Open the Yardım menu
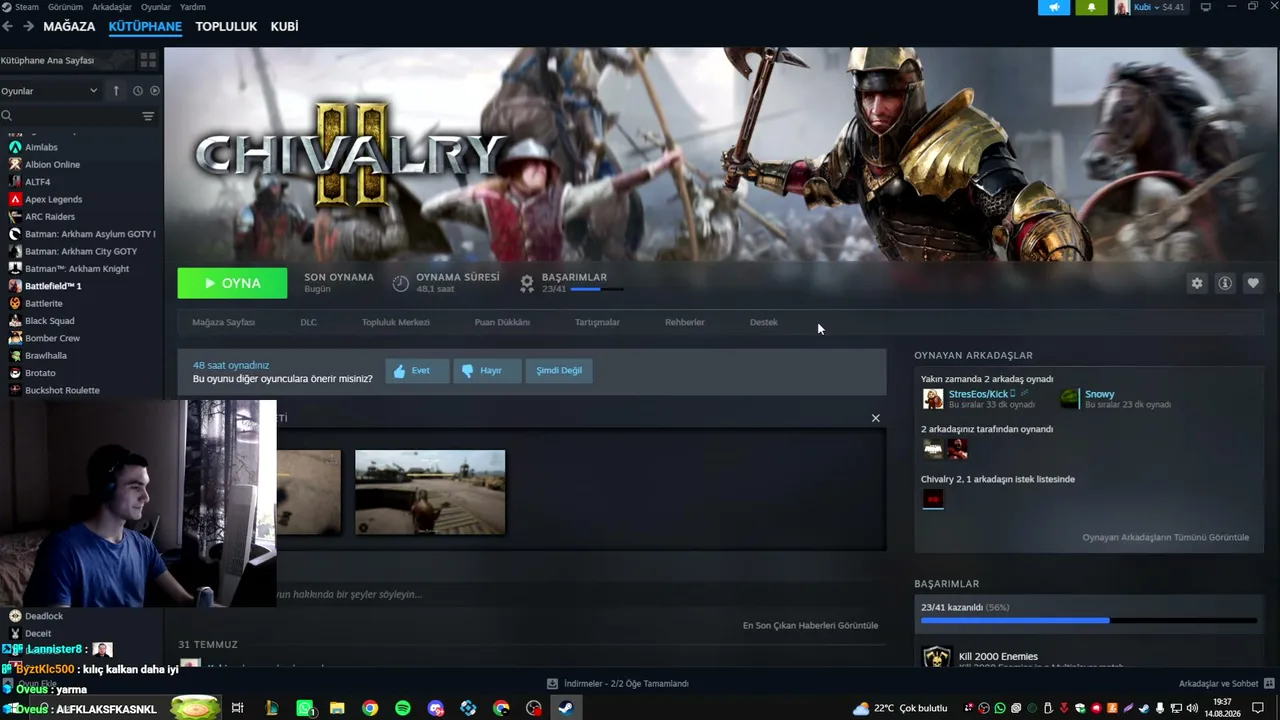1280x720 pixels. click(x=192, y=7)
